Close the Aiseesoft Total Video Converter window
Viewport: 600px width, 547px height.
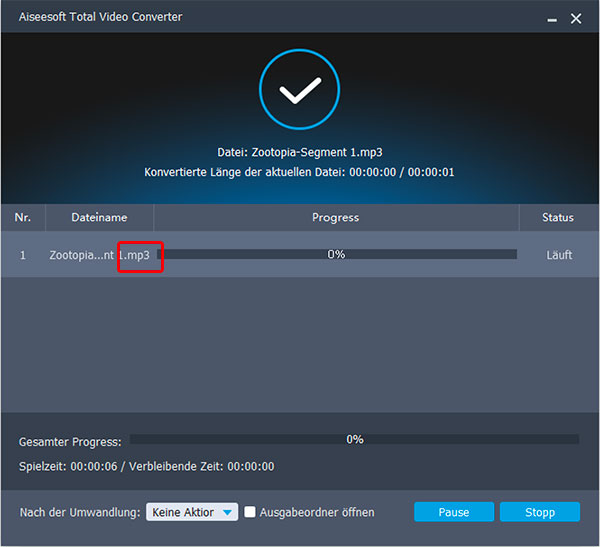coord(576,18)
